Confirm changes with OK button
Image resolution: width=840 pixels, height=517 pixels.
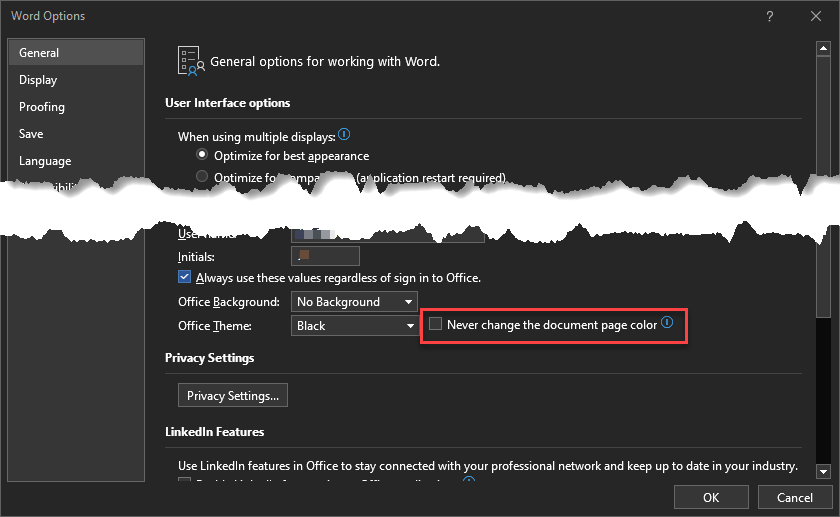[711, 498]
